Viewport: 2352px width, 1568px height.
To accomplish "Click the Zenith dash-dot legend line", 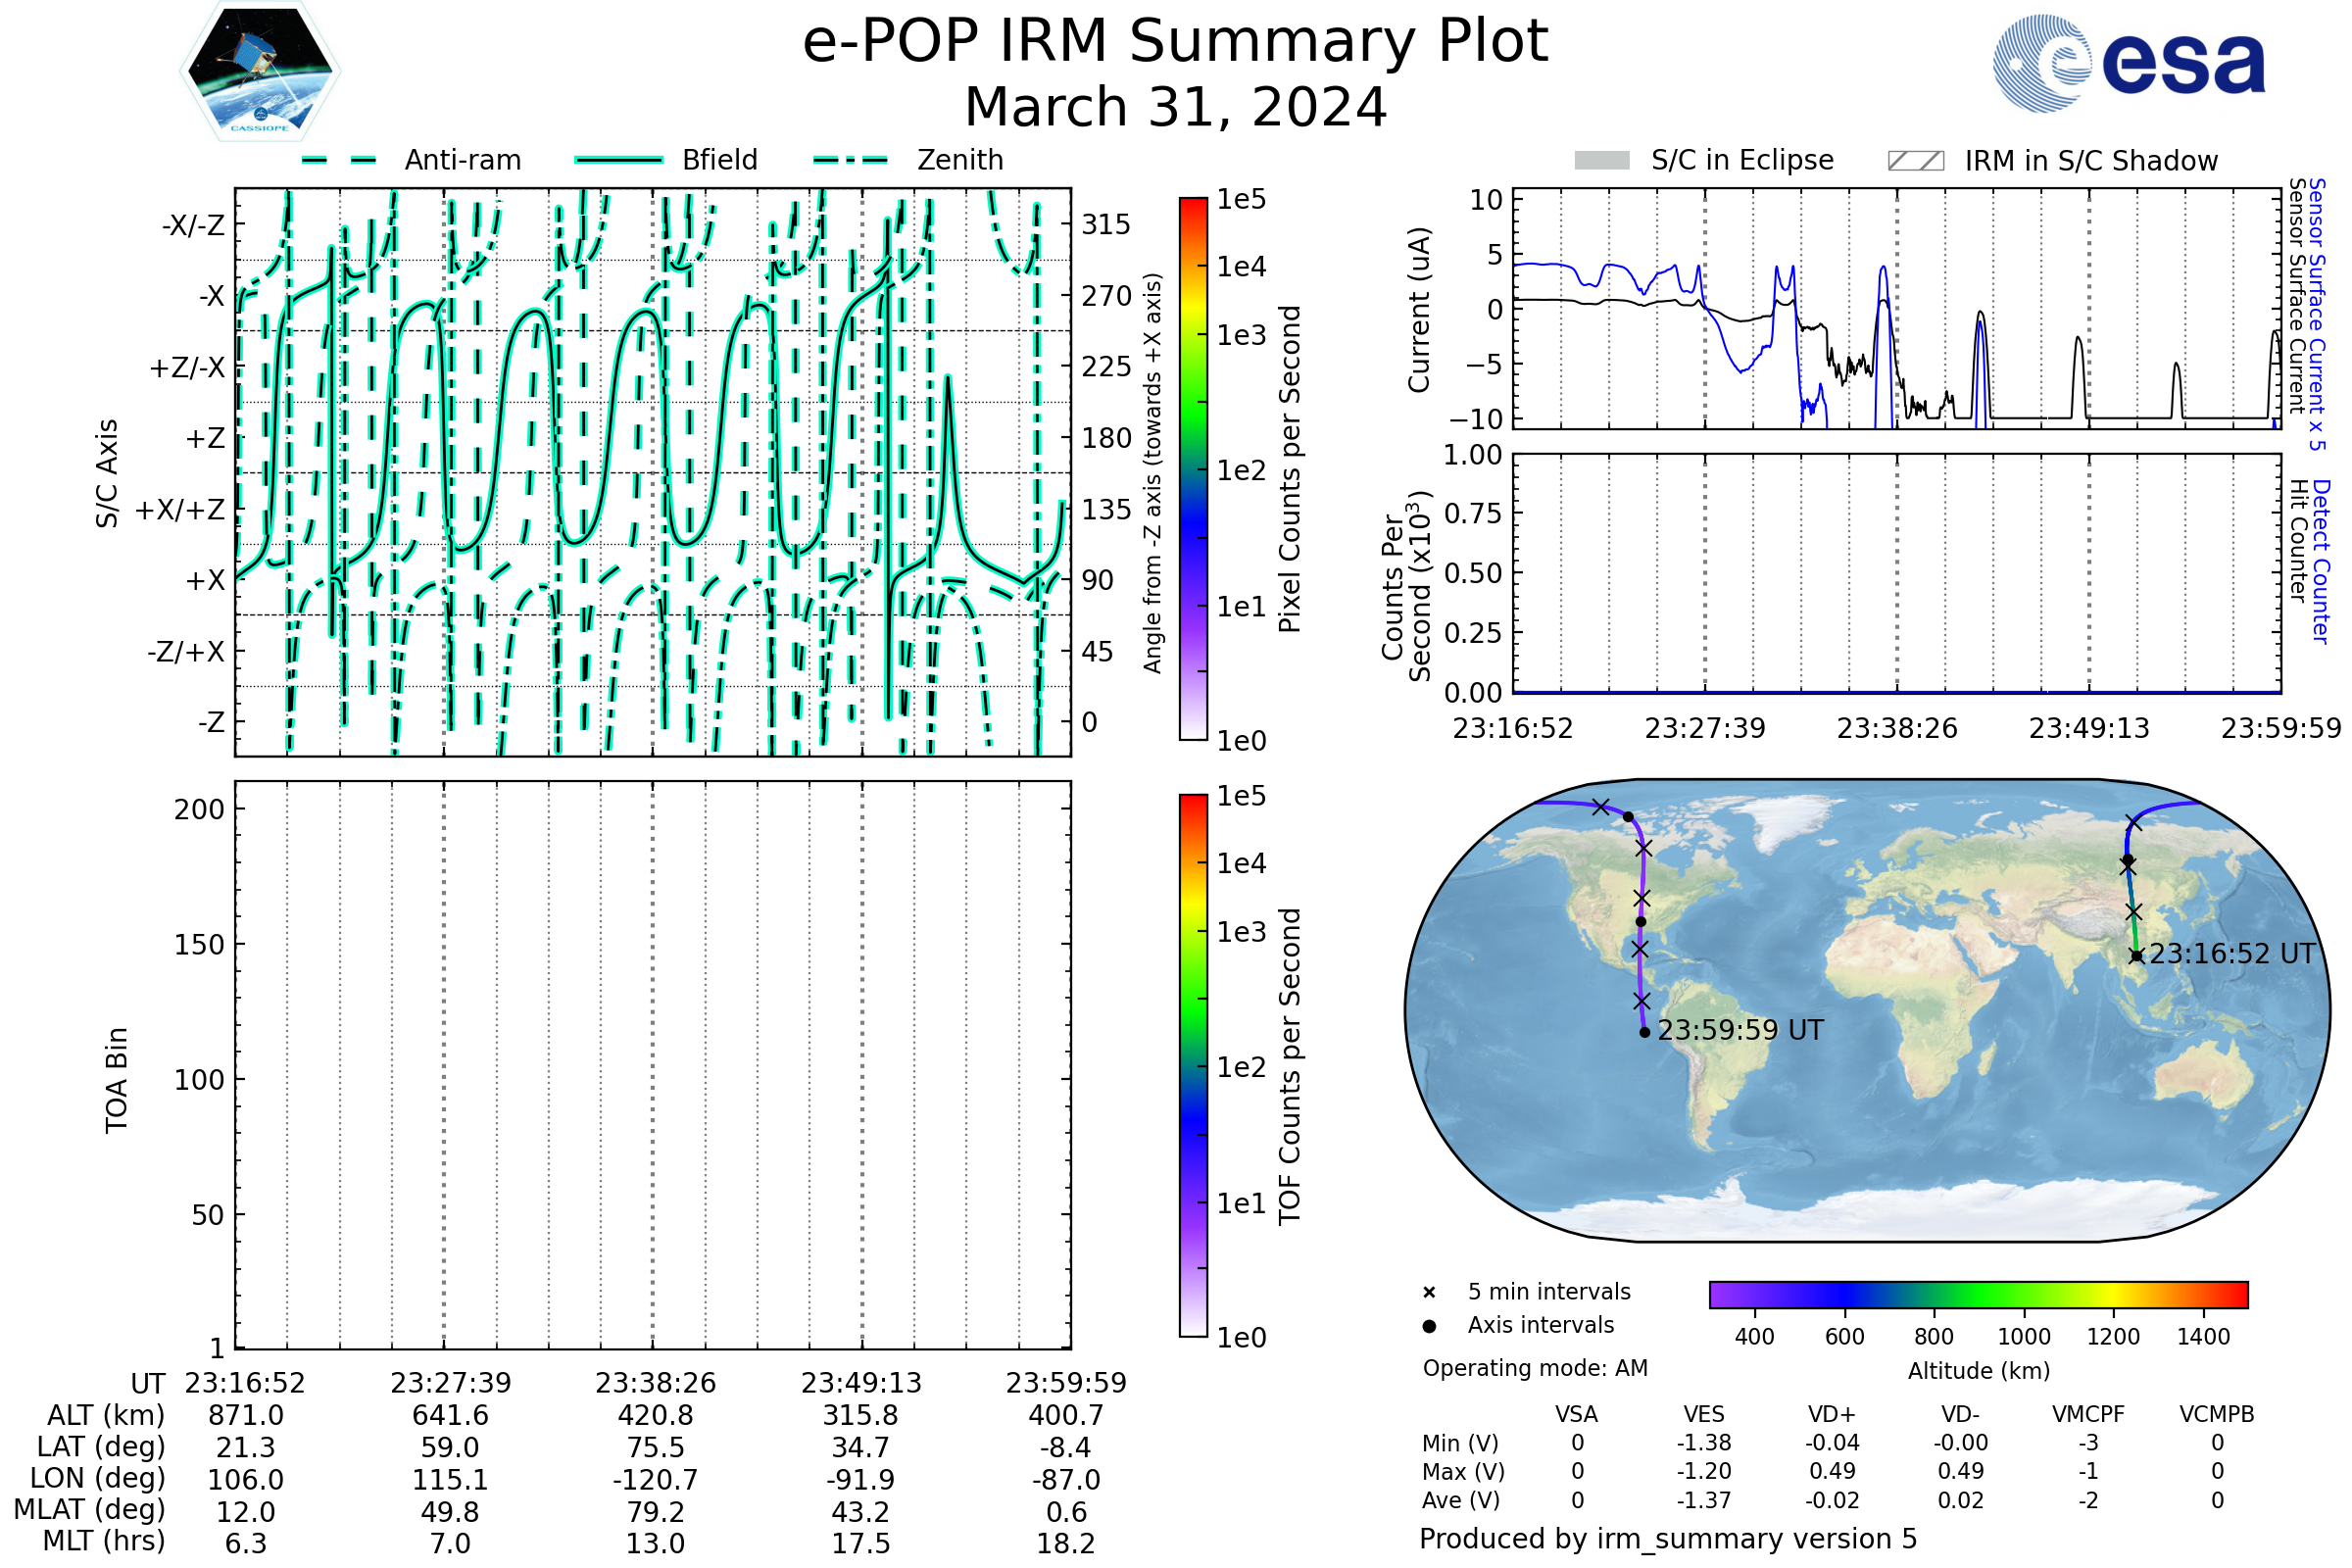I will 850,160.
